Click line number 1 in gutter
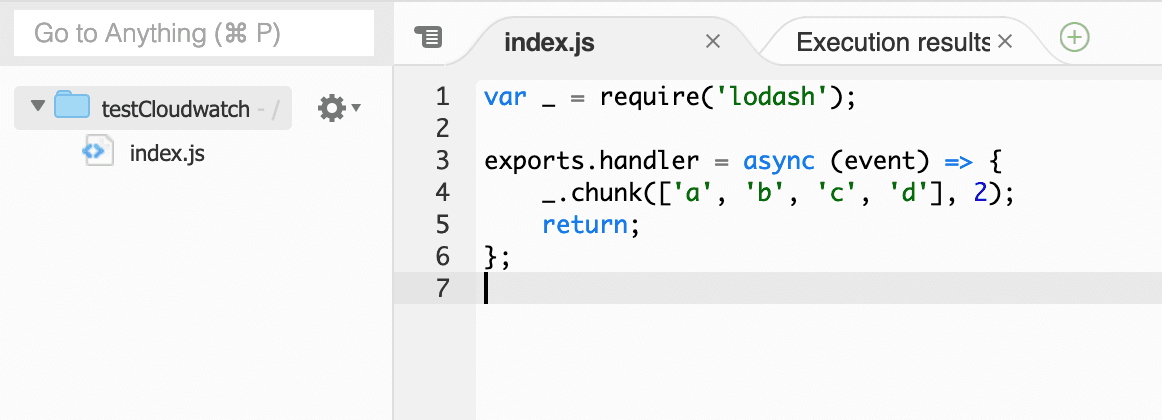The image size is (1162, 420). (x=442, y=97)
